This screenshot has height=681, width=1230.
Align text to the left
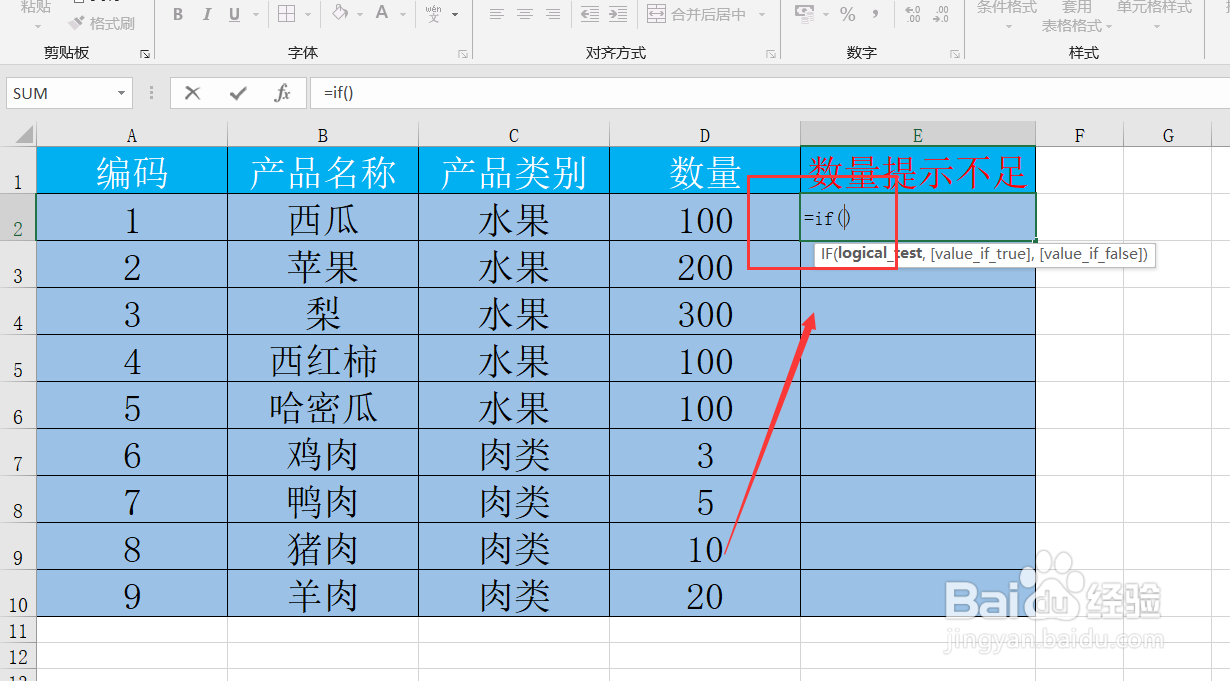[x=497, y=14]
